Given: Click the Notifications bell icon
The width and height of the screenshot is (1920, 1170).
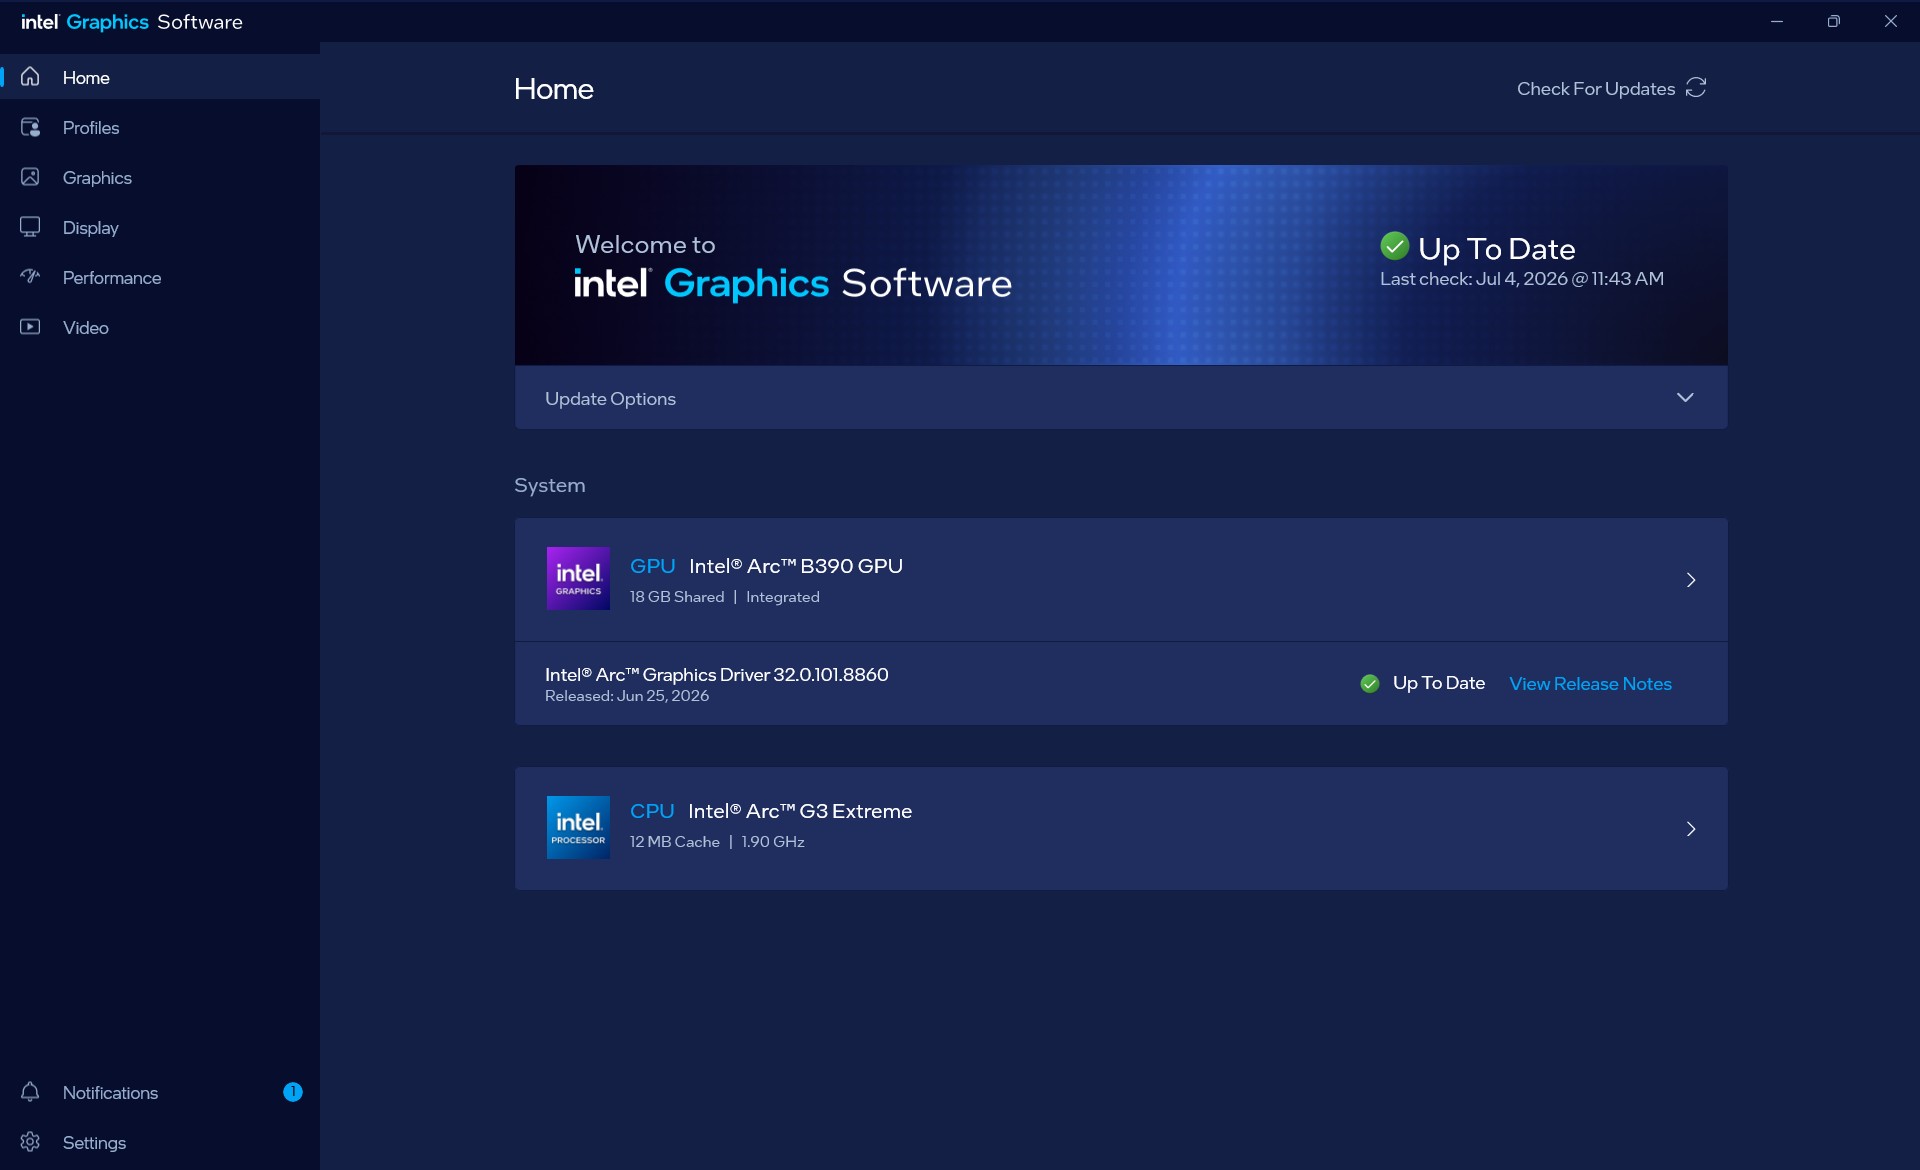Looking at the screenshot, I should click(x=30, y=1092).
